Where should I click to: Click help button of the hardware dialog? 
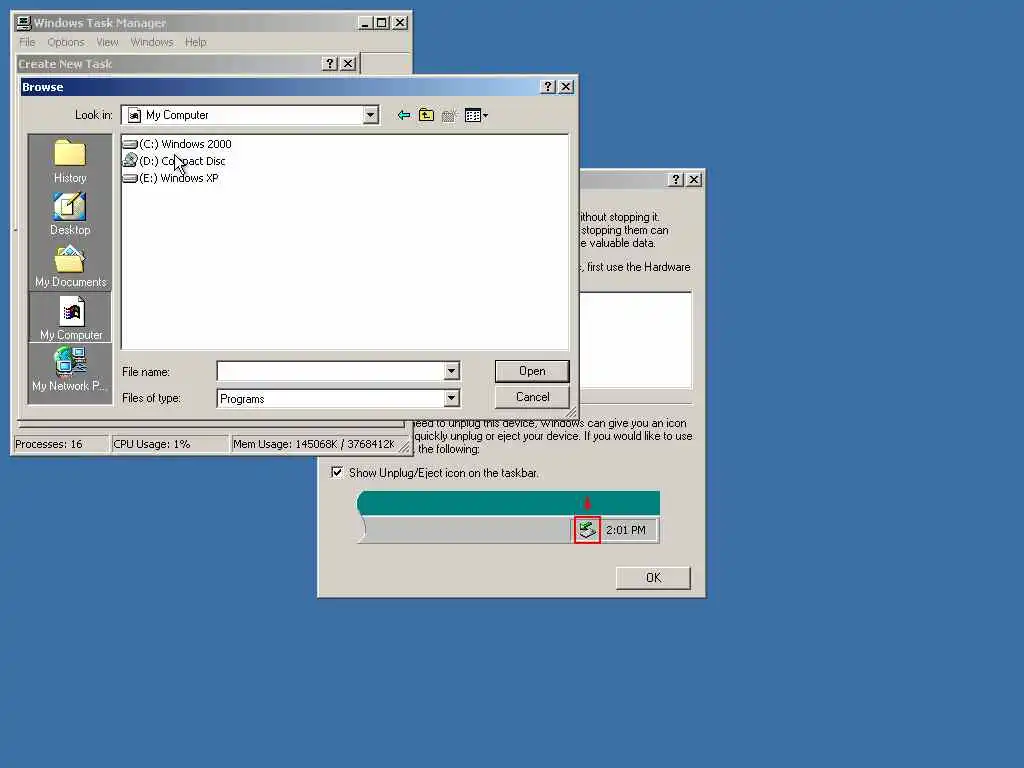(676, 180)
